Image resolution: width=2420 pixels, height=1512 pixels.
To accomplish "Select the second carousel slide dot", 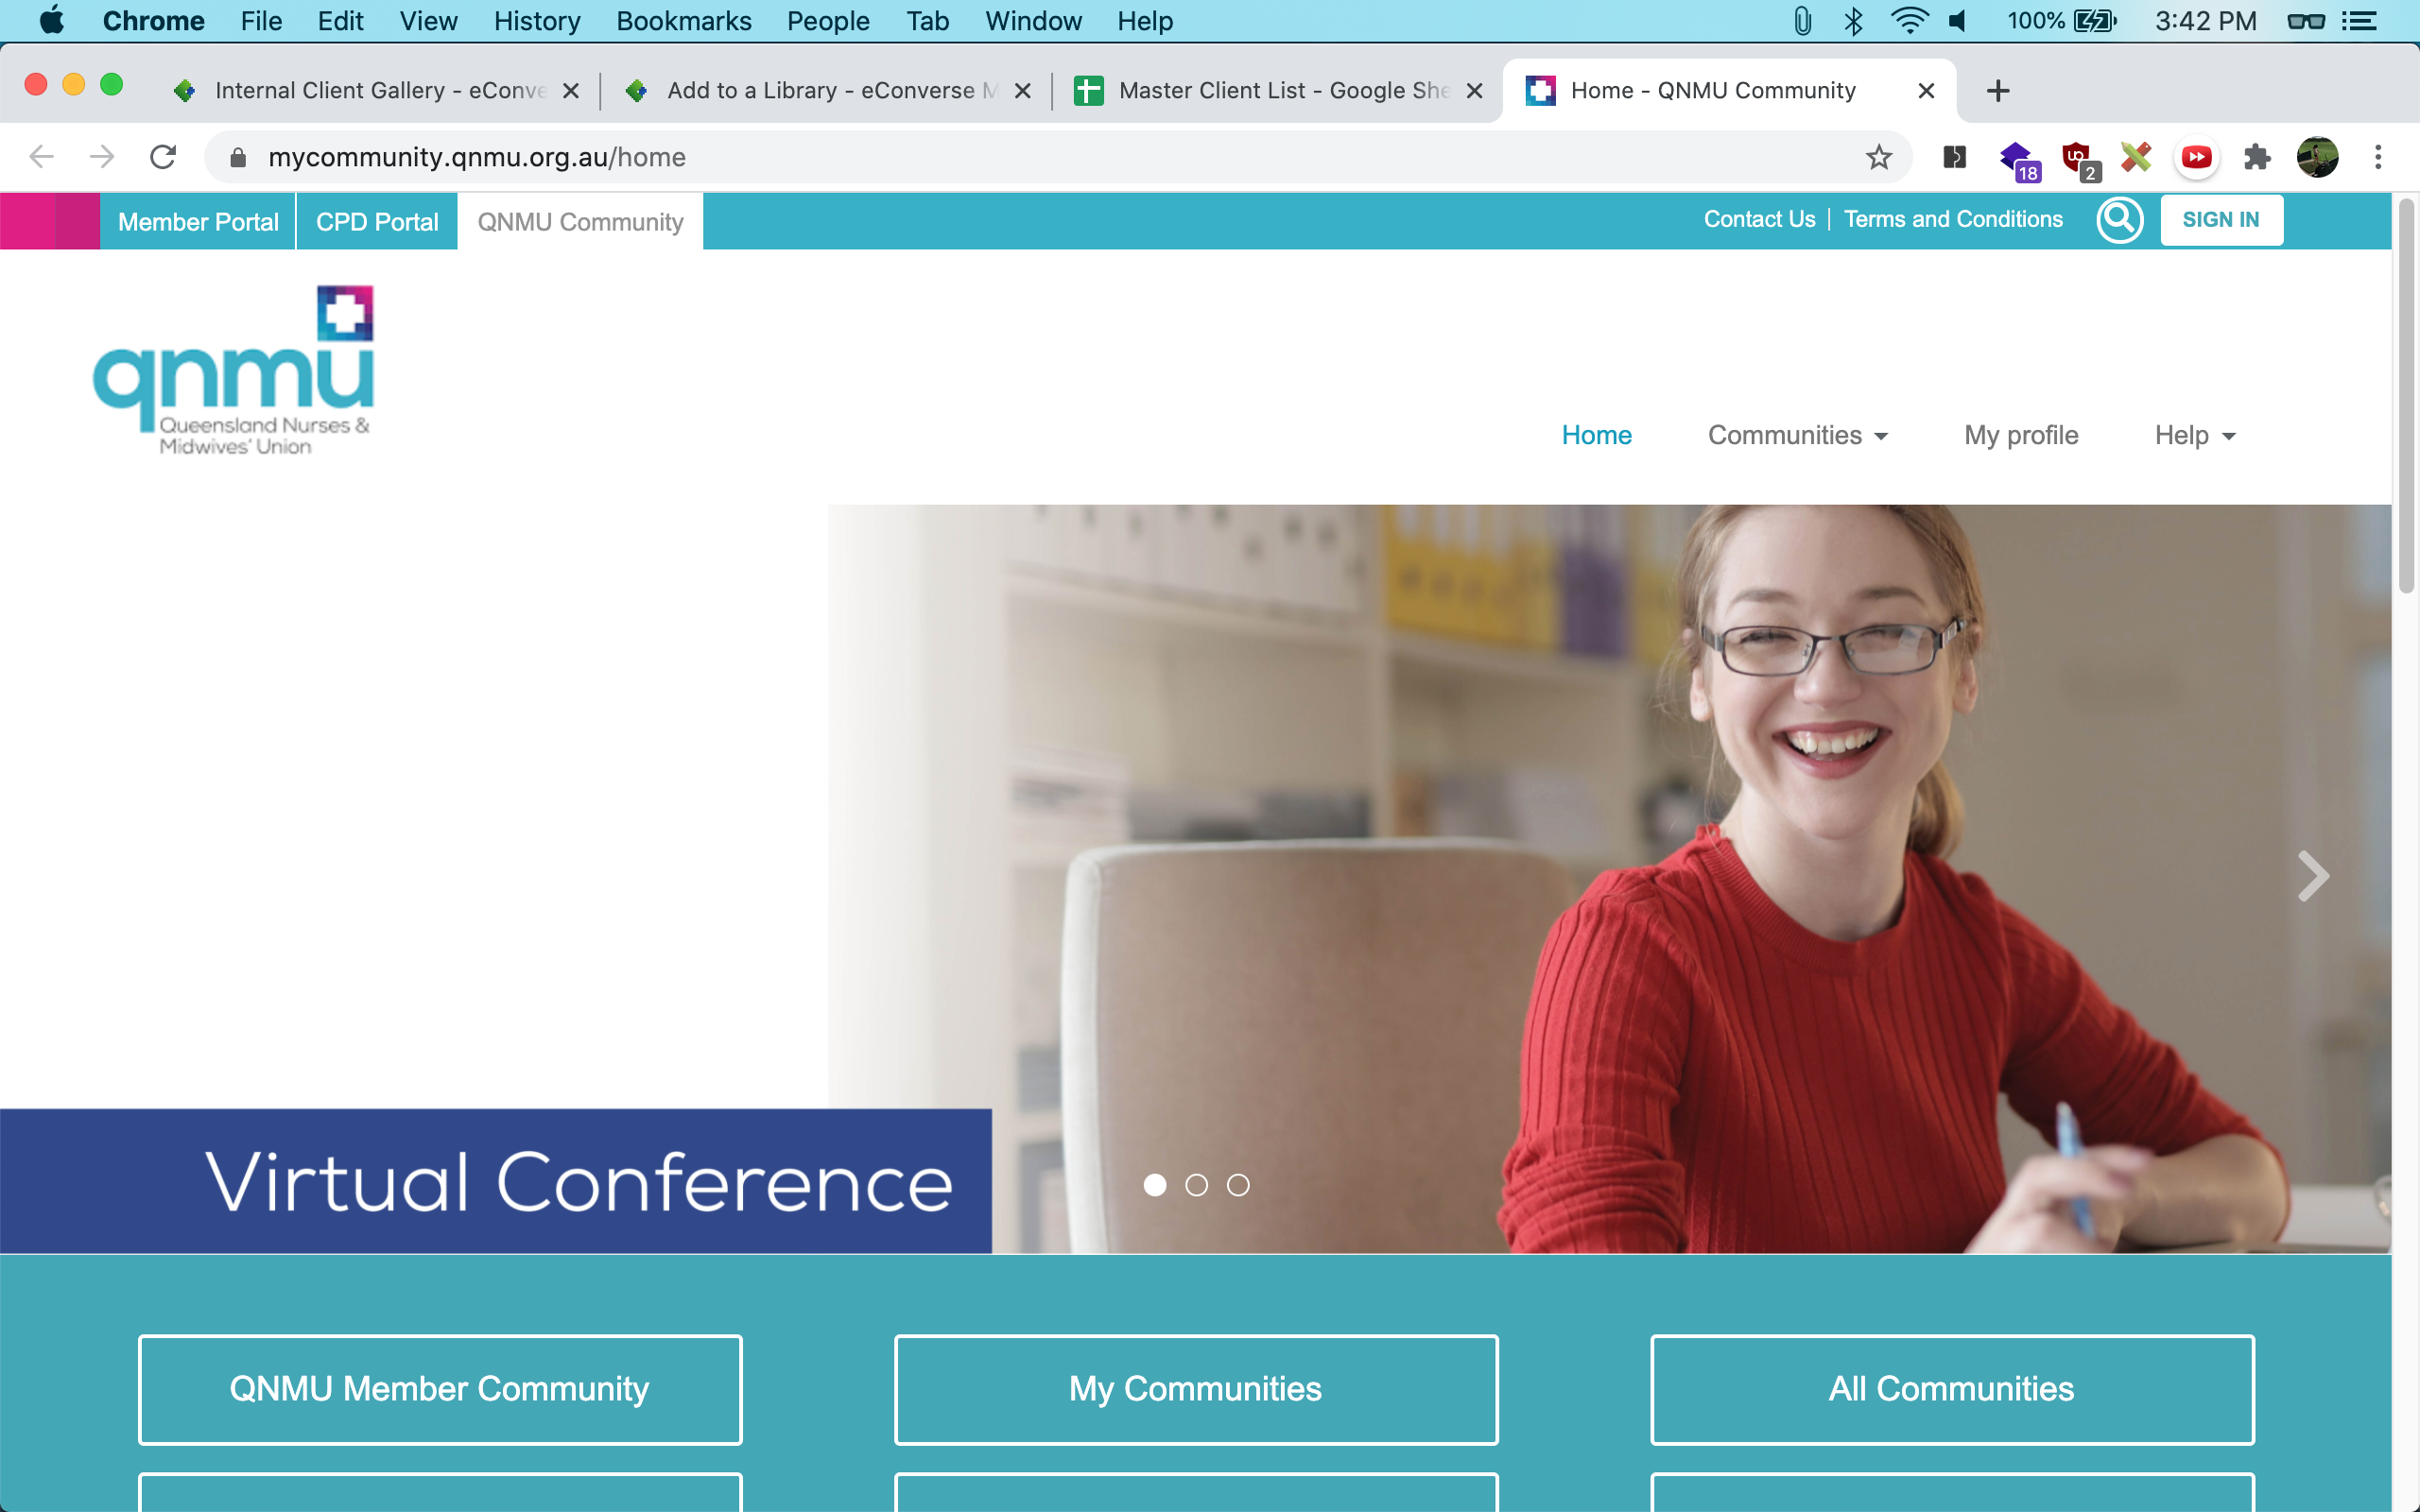I will (1196, 1185).
